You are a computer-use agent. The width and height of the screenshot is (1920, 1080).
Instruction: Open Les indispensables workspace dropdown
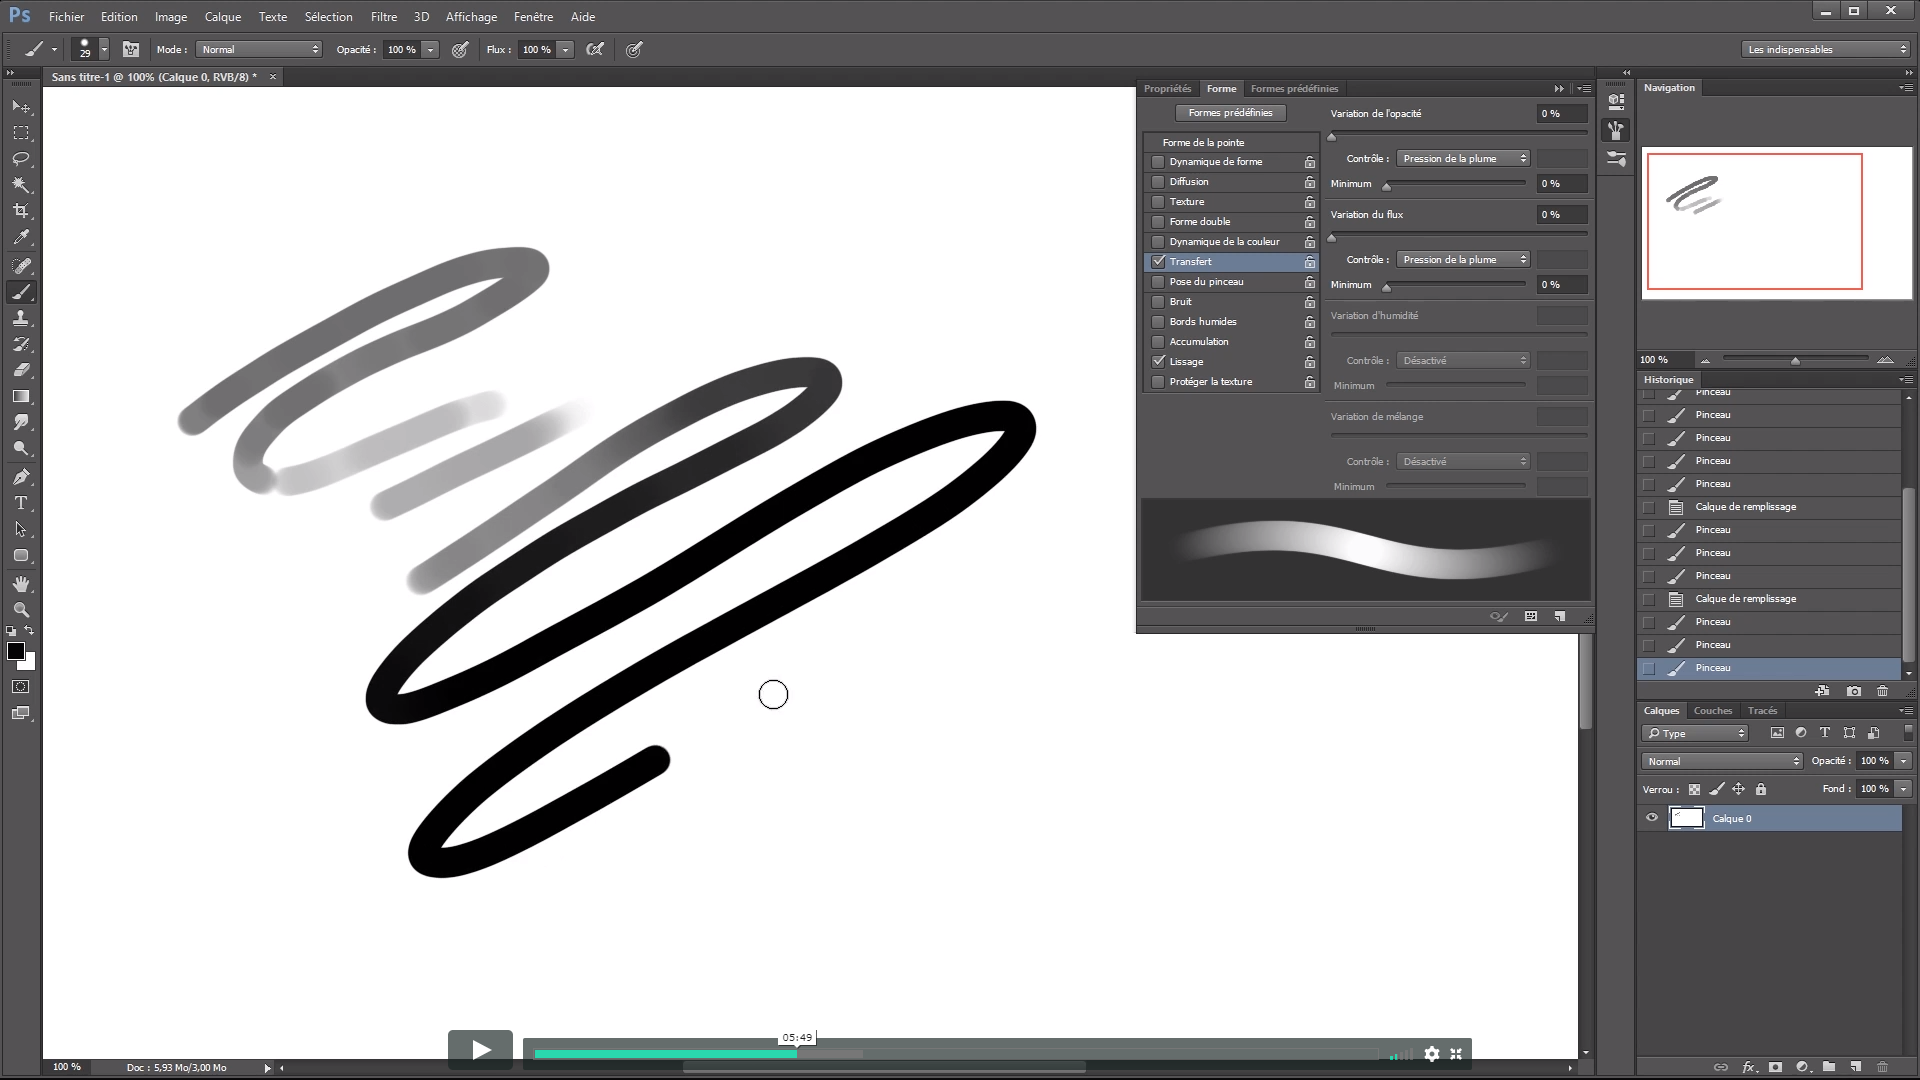tap(1826, 49)
